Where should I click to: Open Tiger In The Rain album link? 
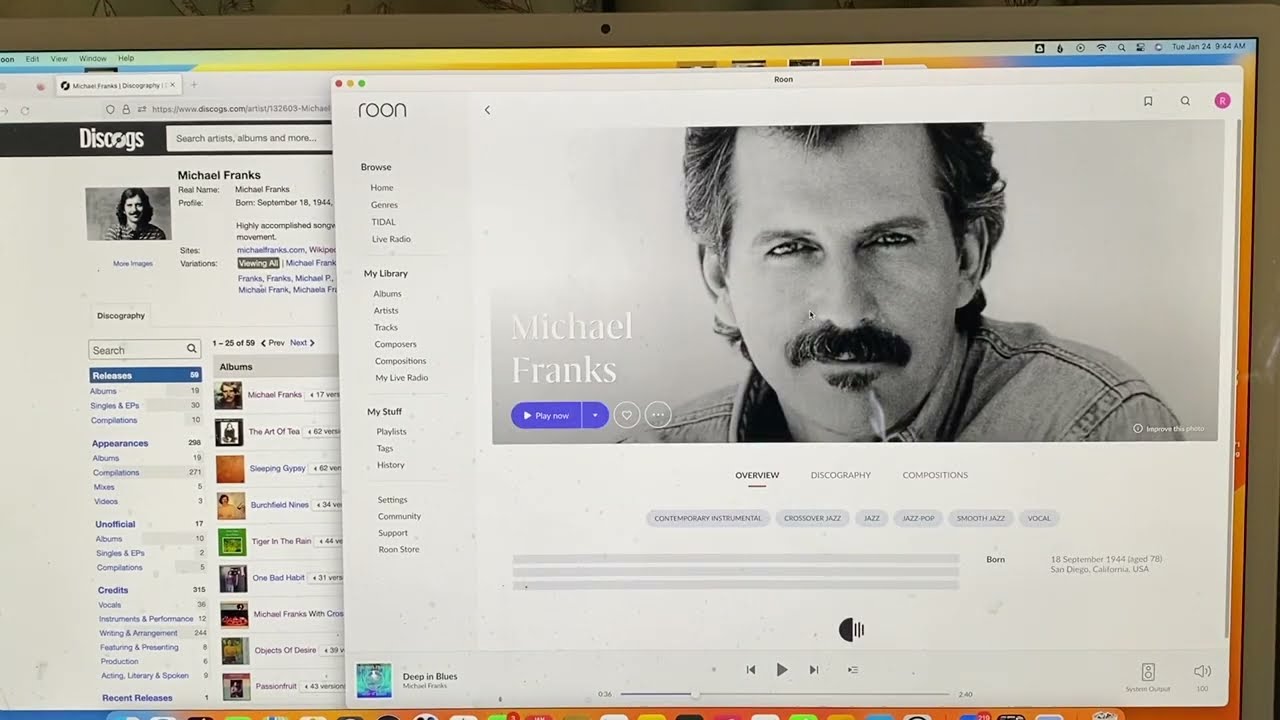point(281,541)
